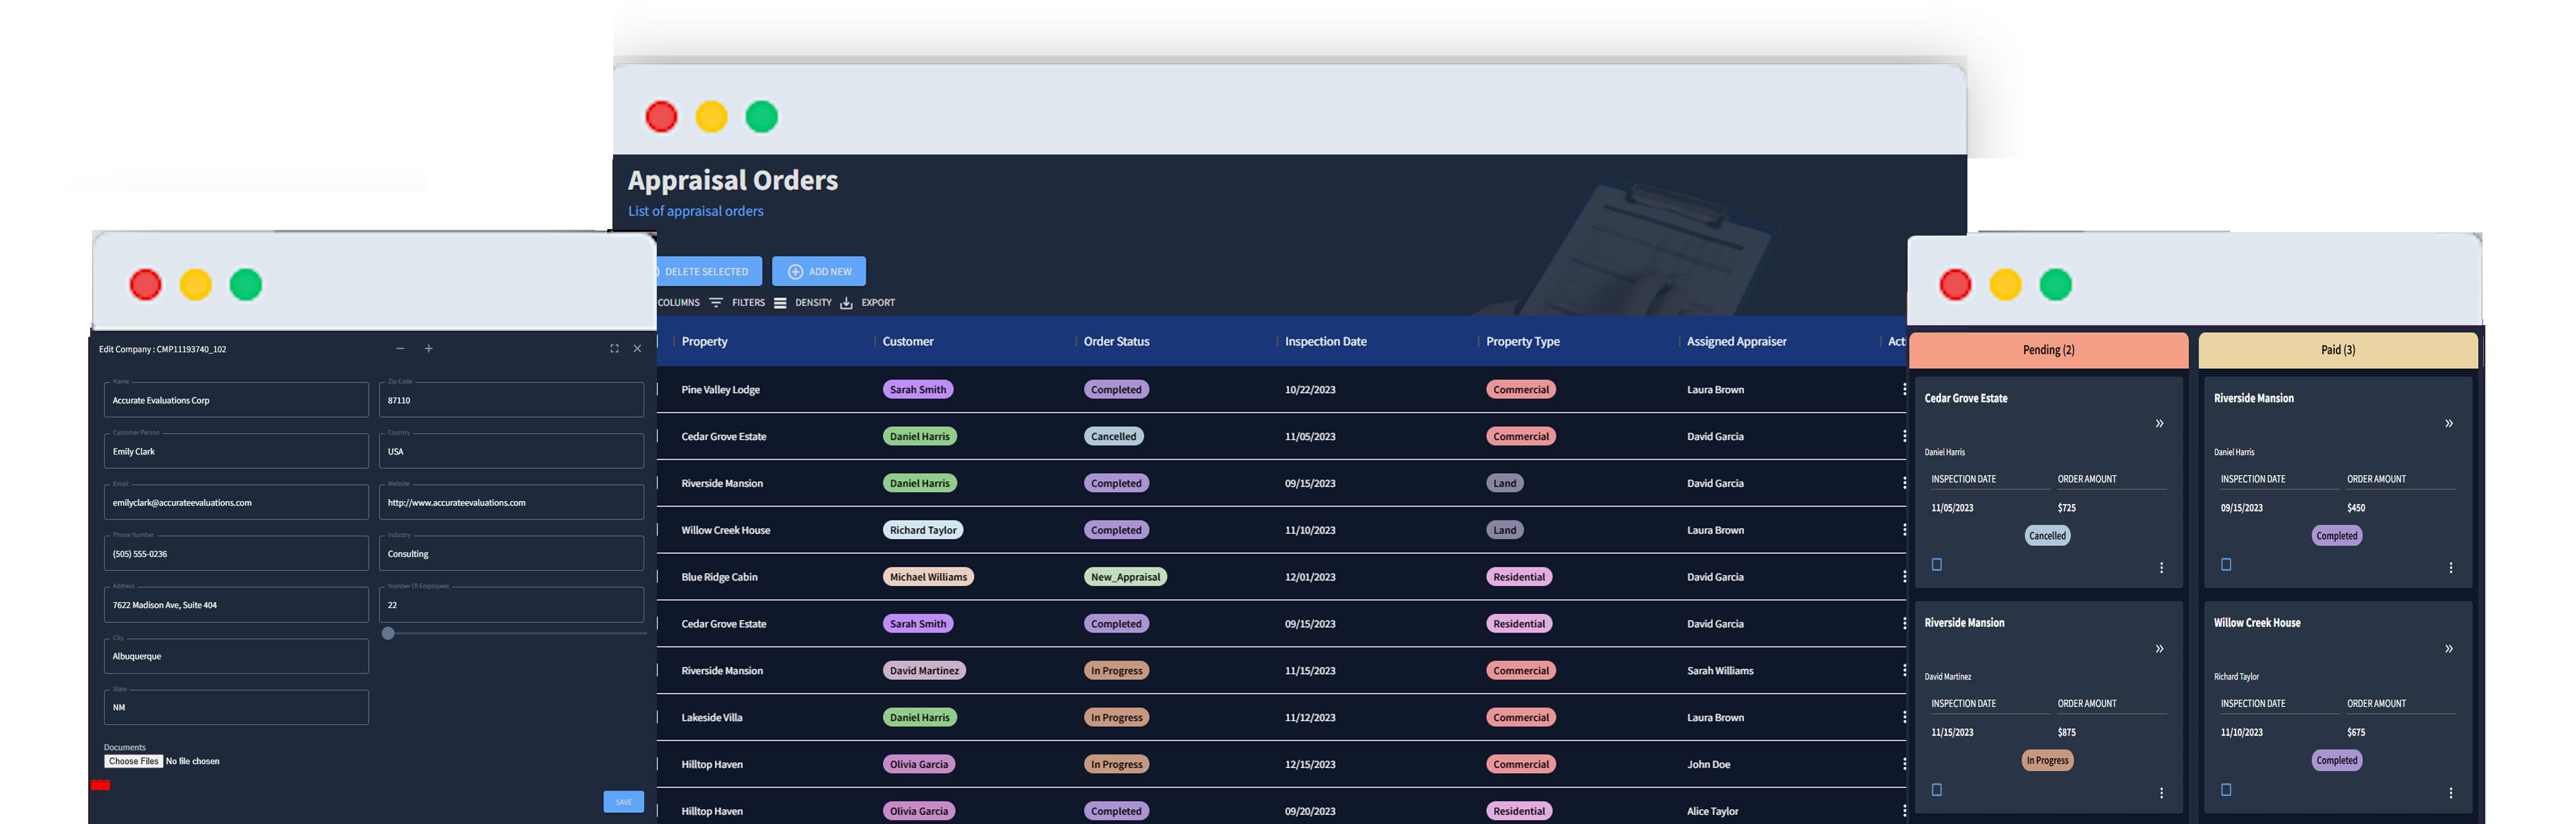Adjust the Number Of Employees slider
This screenshot has width=2576, height=824.
[x=388, y=633]
